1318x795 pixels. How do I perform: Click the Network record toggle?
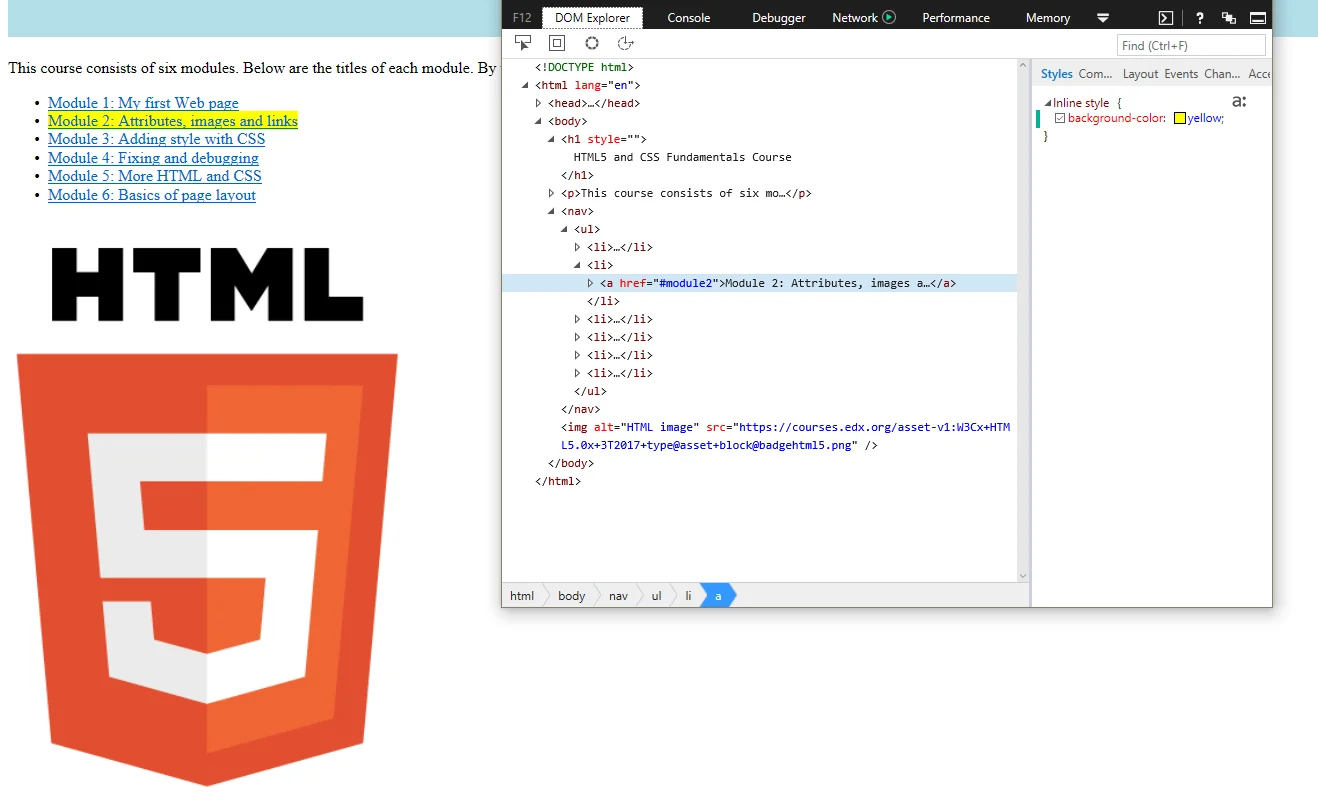click(x=889, y=16)
